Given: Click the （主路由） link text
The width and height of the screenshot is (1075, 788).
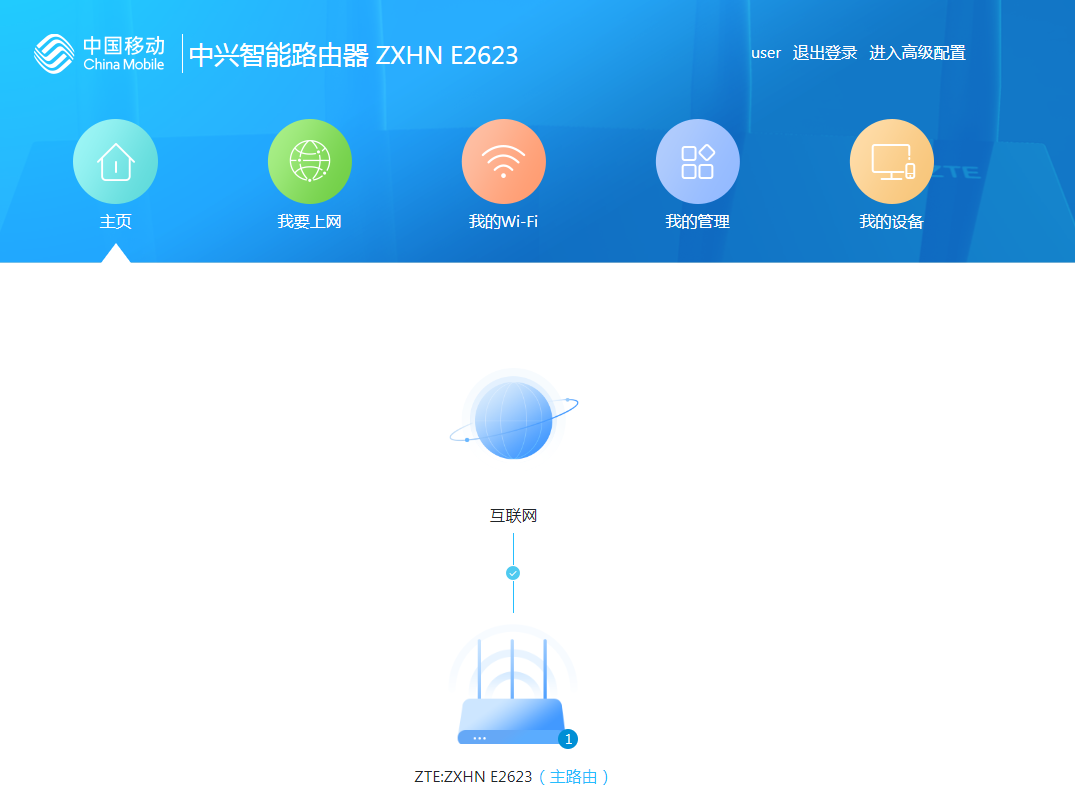Looking at the screenshot, I should [574, 776].
